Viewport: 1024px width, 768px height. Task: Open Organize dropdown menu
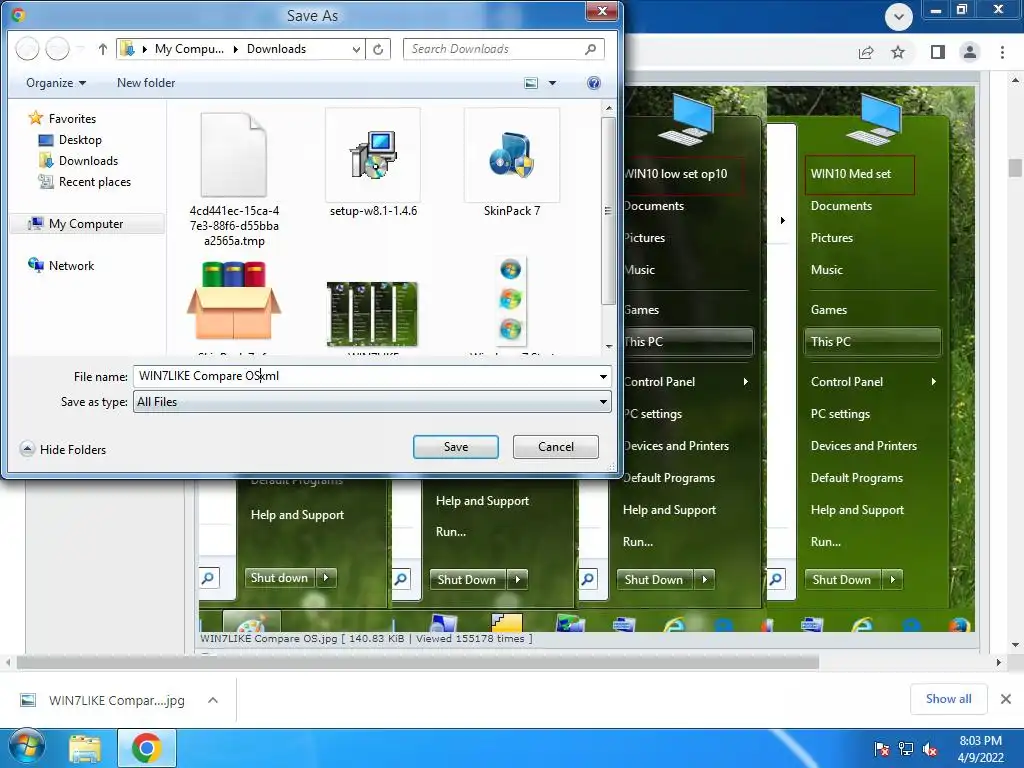(x=56, y=83)
